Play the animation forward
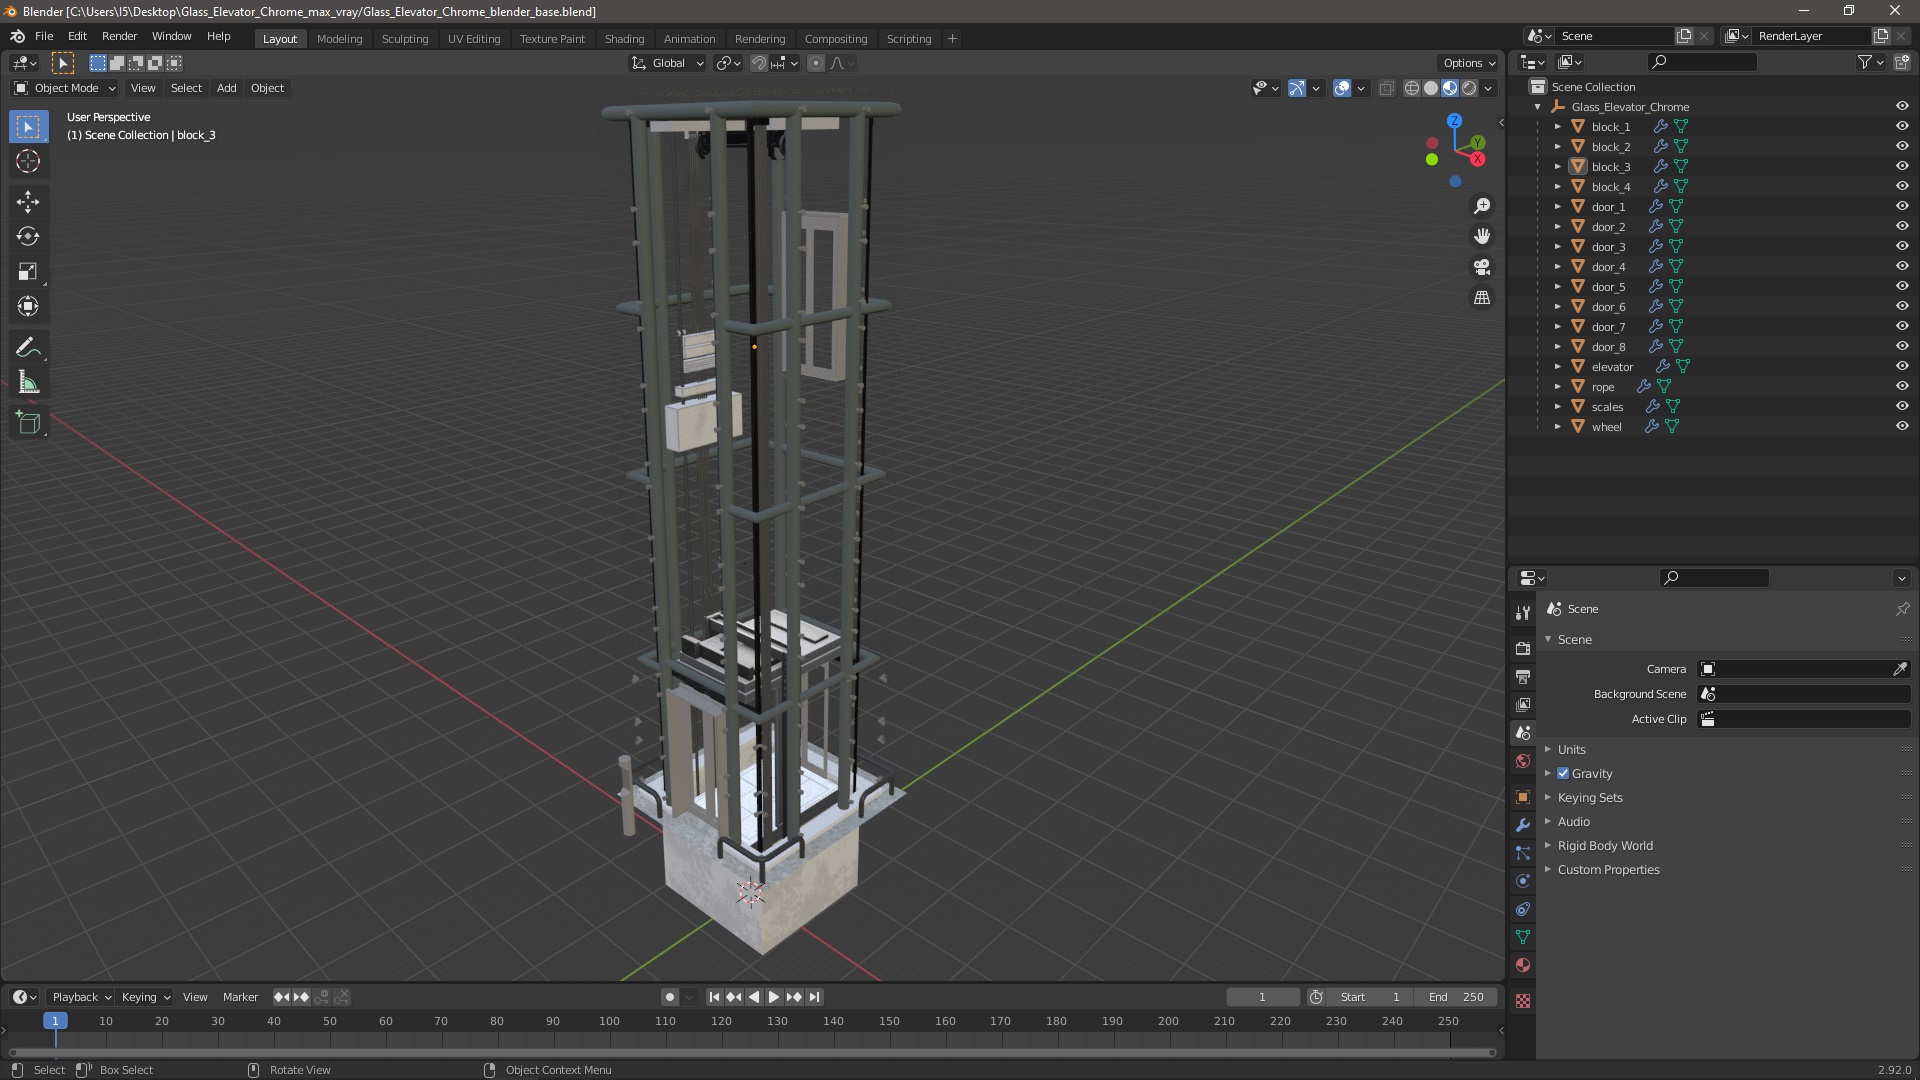 (x=773, y=997)
